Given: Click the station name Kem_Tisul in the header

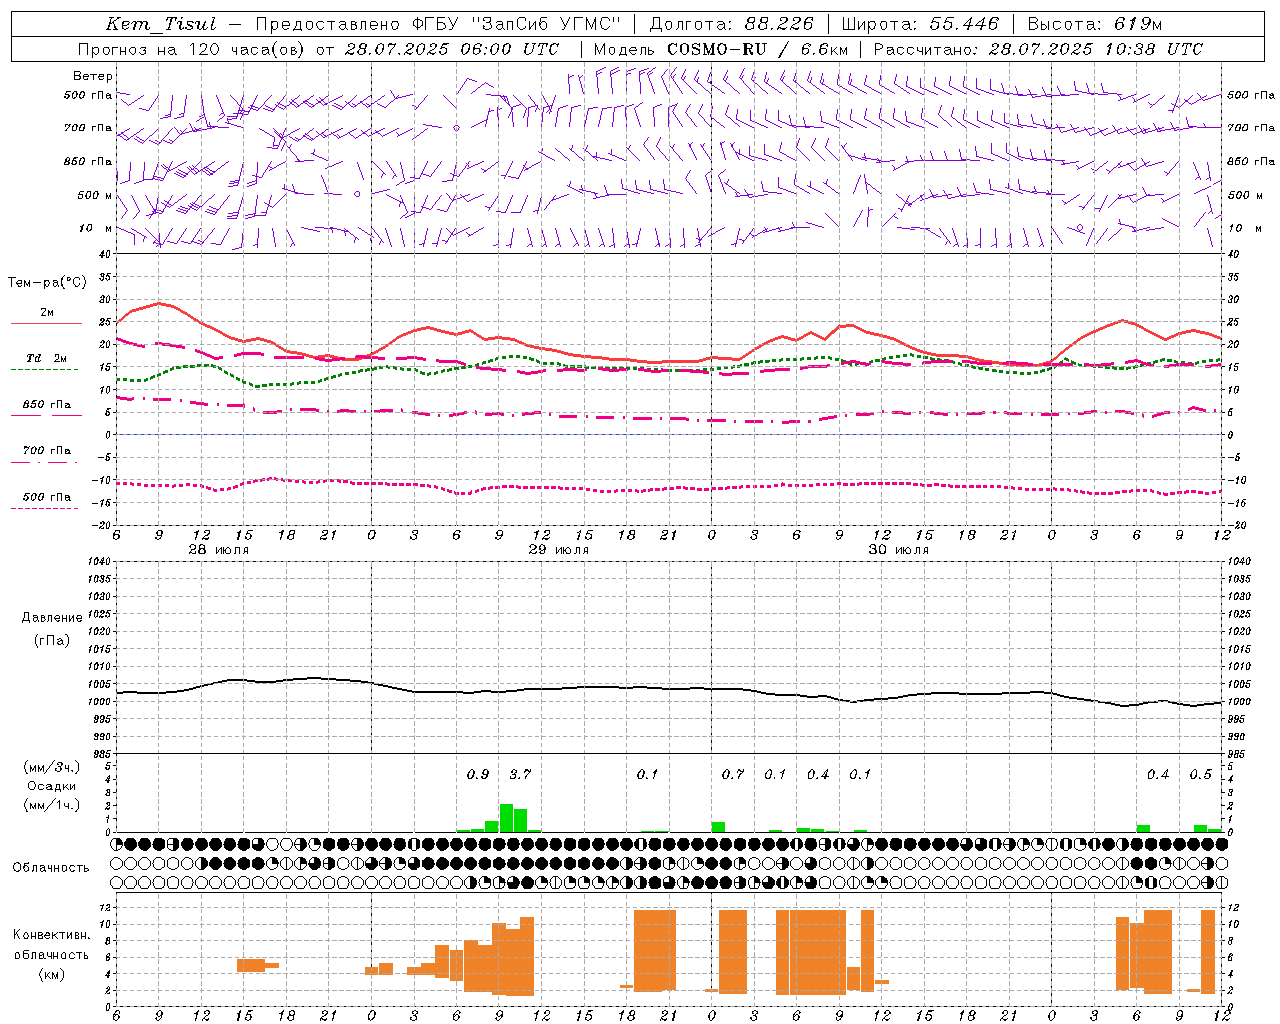Looking at the screenshot, I should point(161,24).
